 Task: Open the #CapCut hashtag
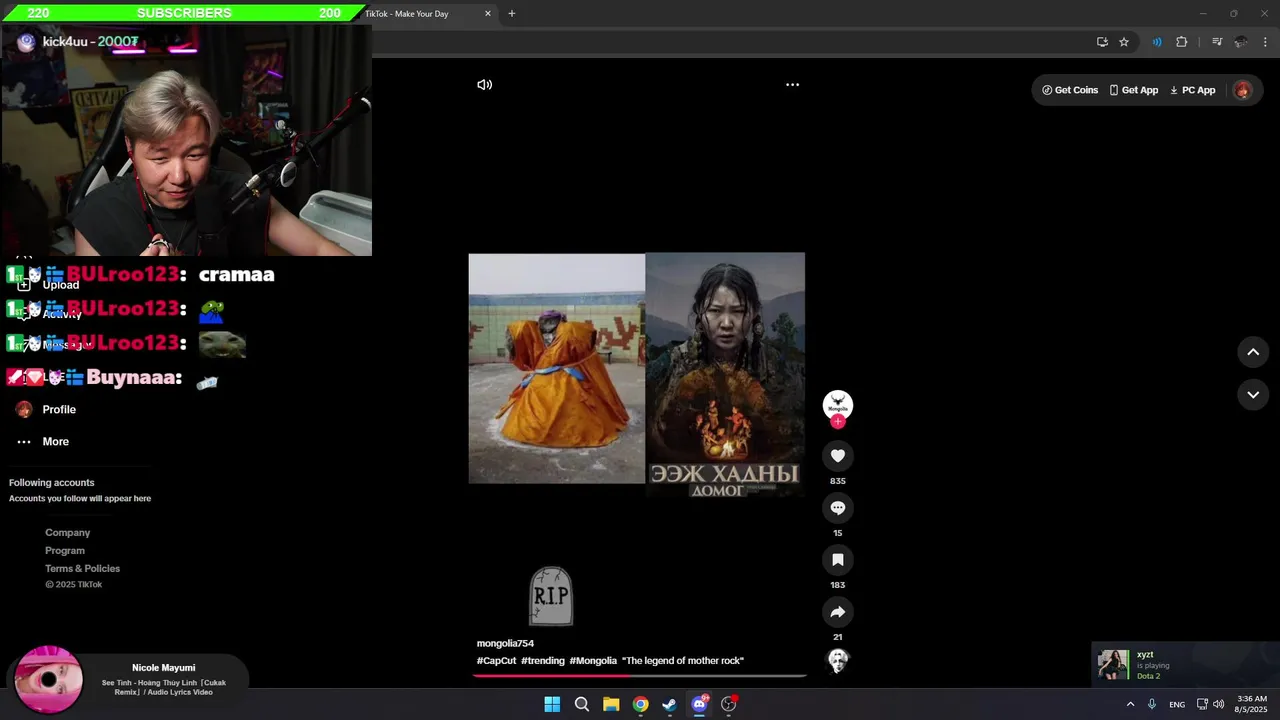point(496,661)
